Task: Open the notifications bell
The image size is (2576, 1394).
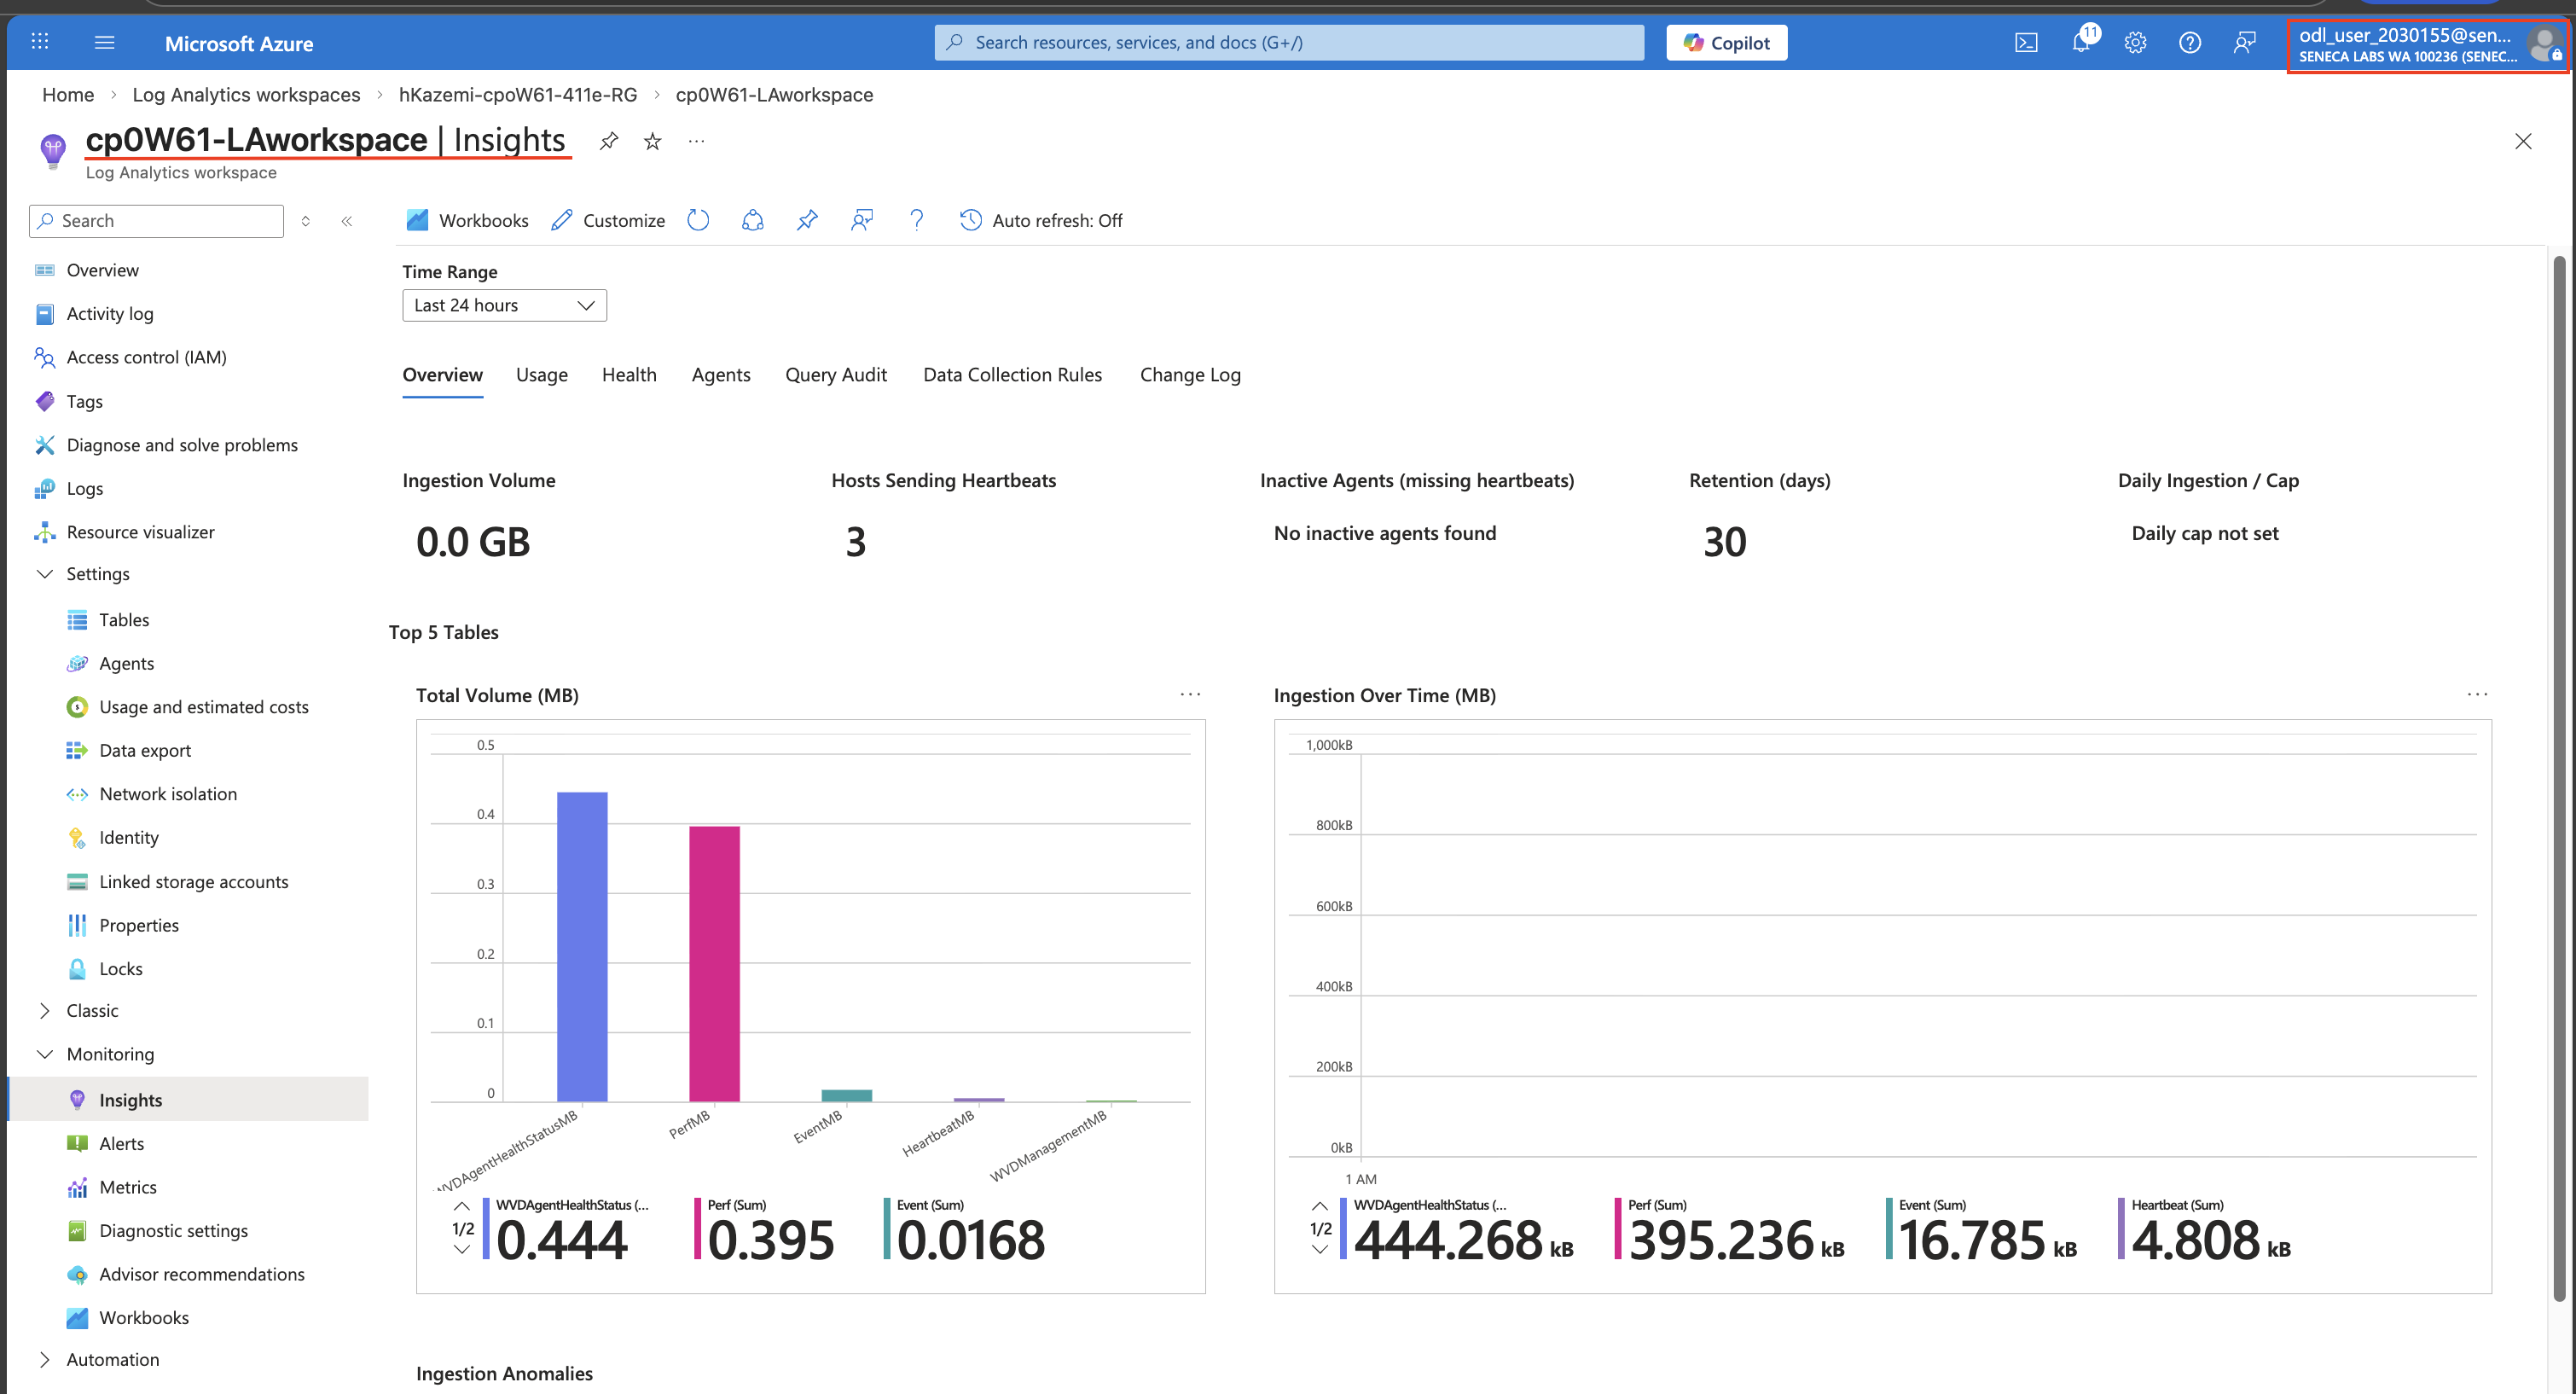Action: [2081, 42]
